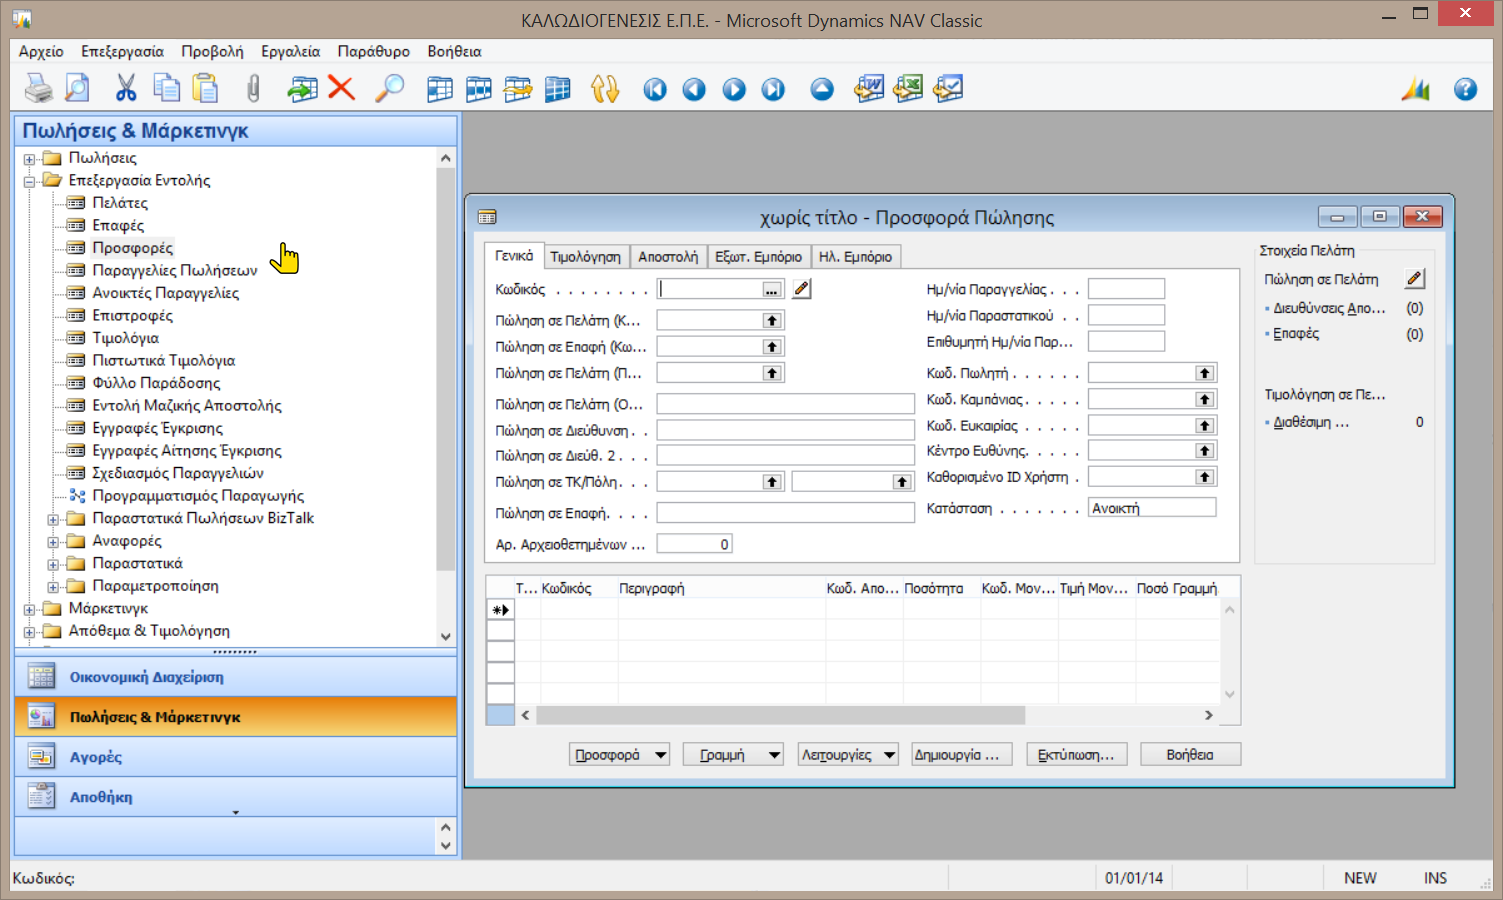Open the Επεξεργασία menu
This screenshot has width=1503, height=900.
pos(122,51)
